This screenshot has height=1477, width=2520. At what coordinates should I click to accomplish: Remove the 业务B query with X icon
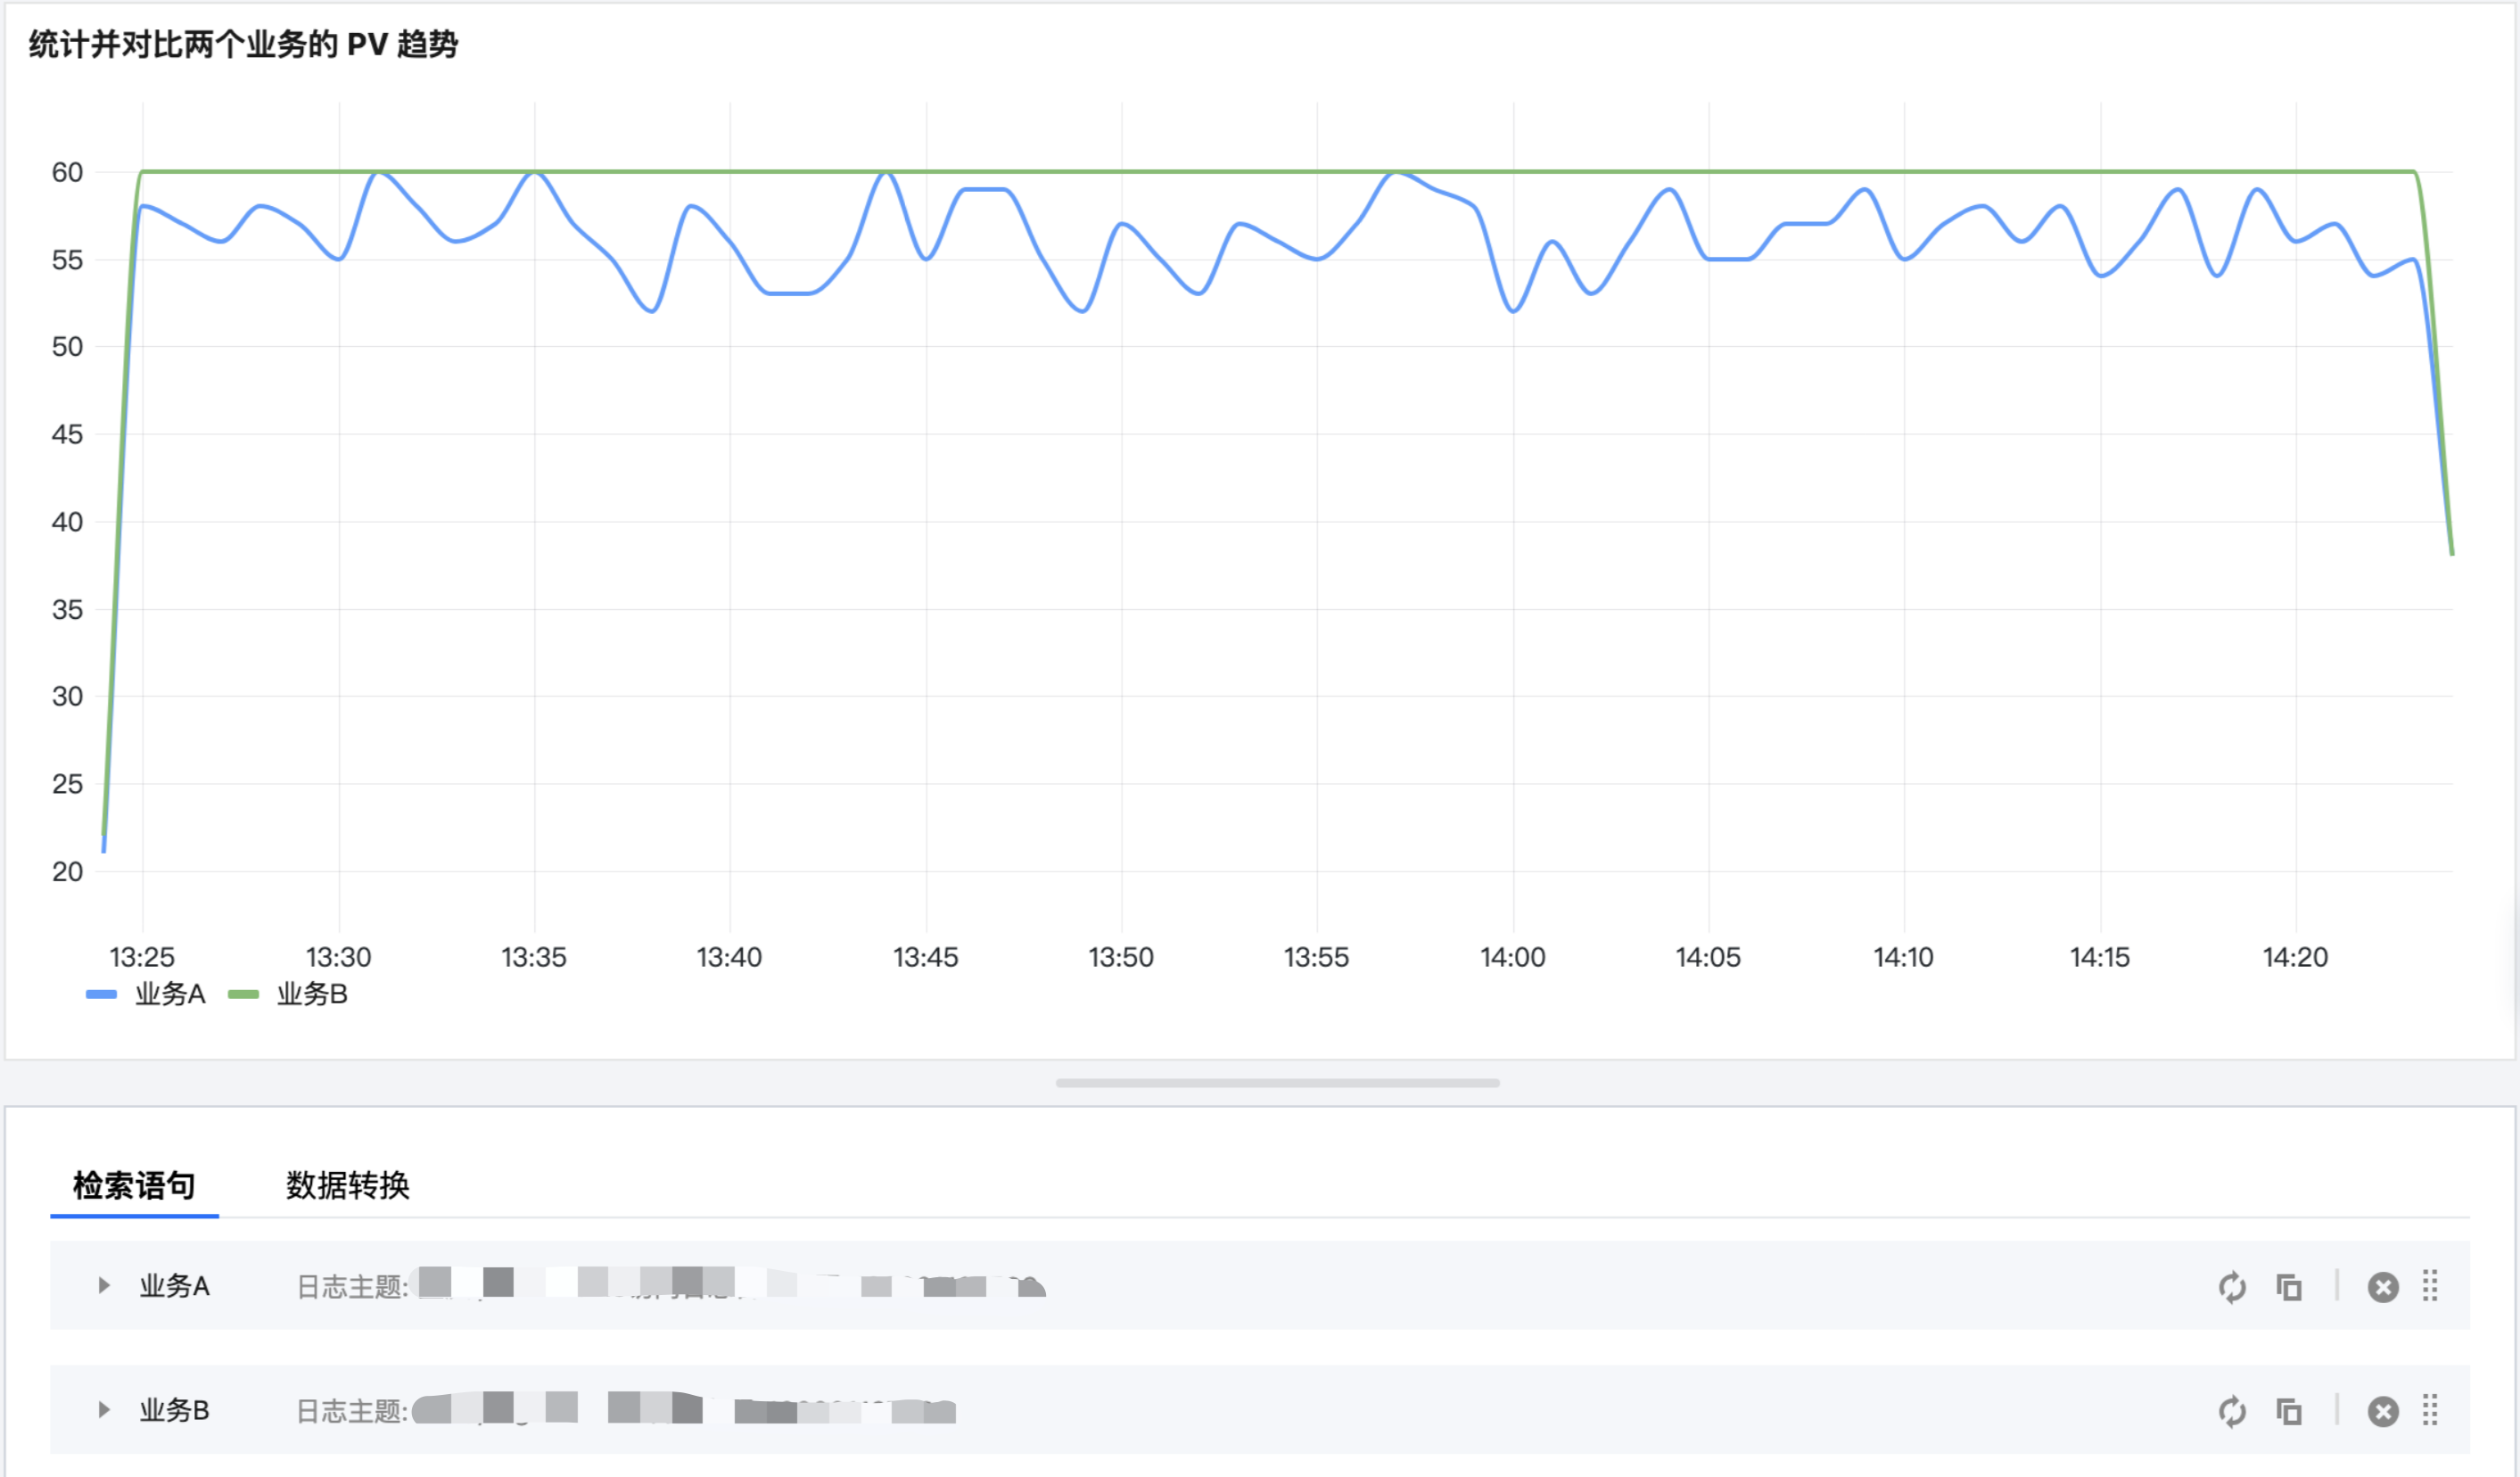click(2383, 1411)
